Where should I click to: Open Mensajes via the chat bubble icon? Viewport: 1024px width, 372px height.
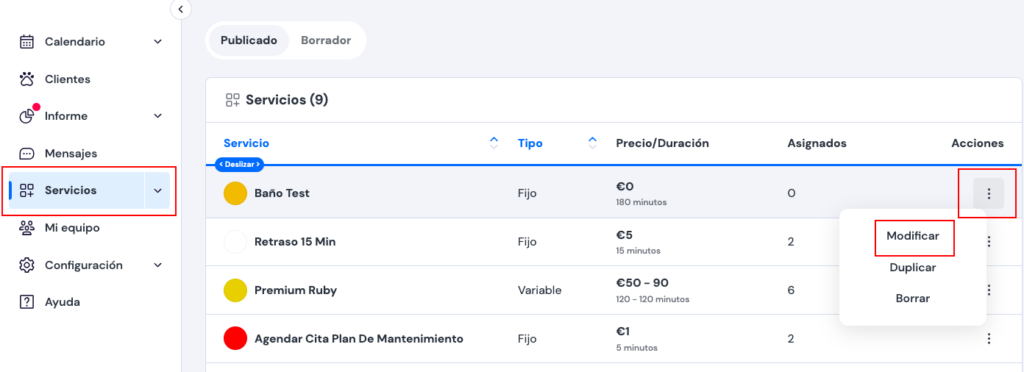coord(27,153)
